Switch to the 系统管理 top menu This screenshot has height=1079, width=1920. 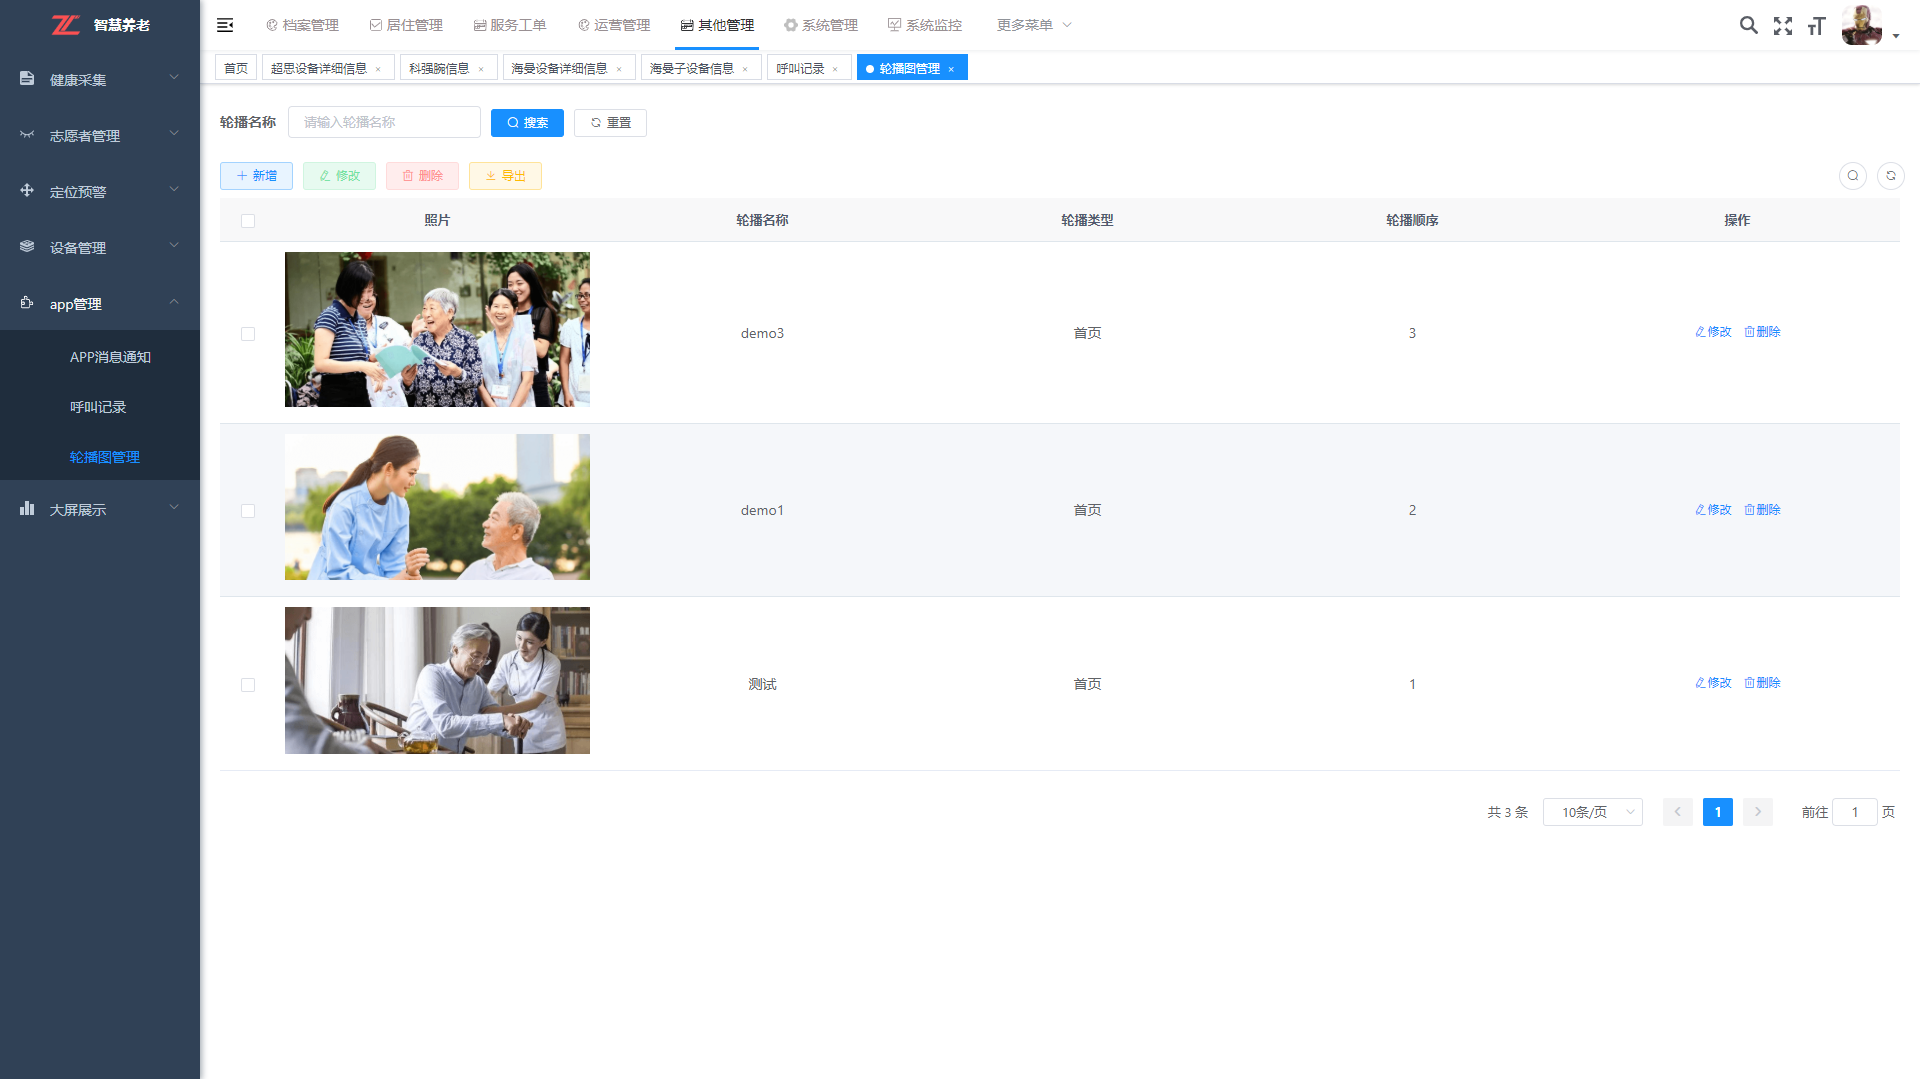[x=821, y=25]
